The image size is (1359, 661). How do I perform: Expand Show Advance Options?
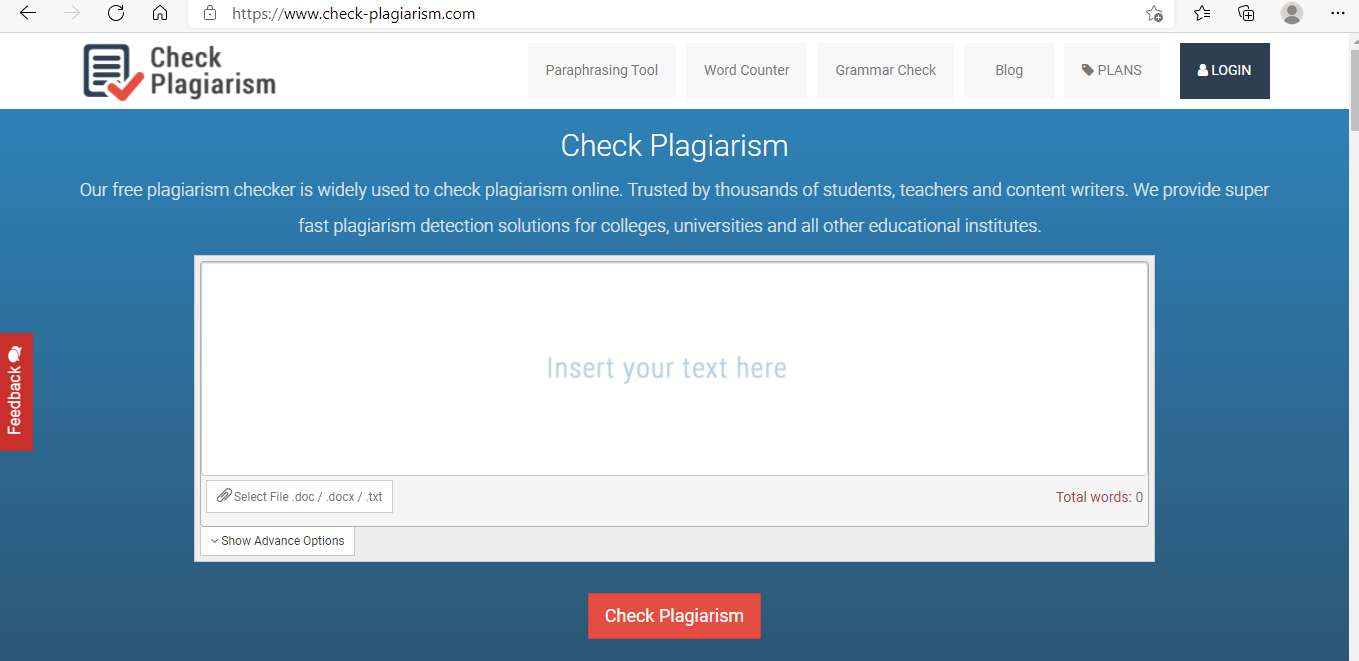click(277, 541)
